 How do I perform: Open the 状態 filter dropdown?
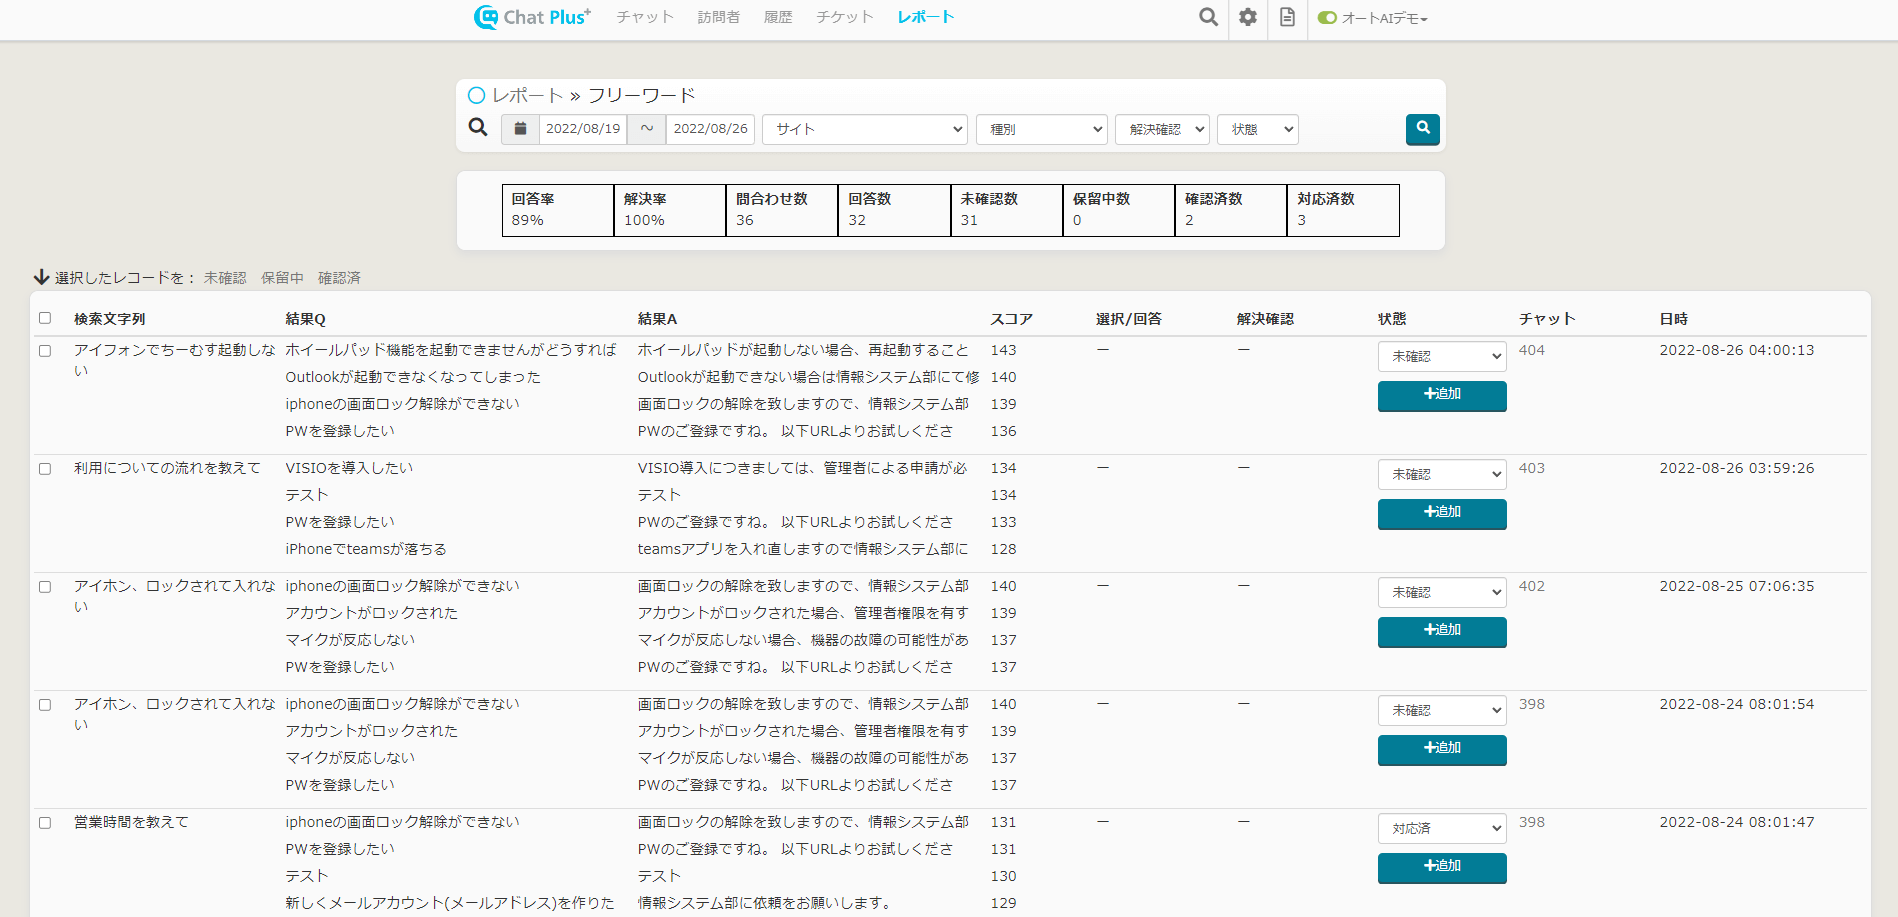[x=1257, y=129]
